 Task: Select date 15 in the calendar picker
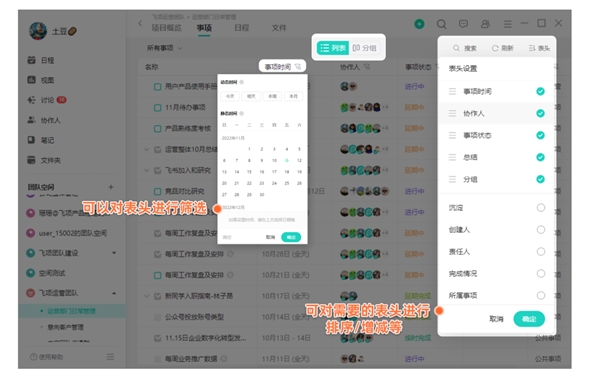(249, 172)
